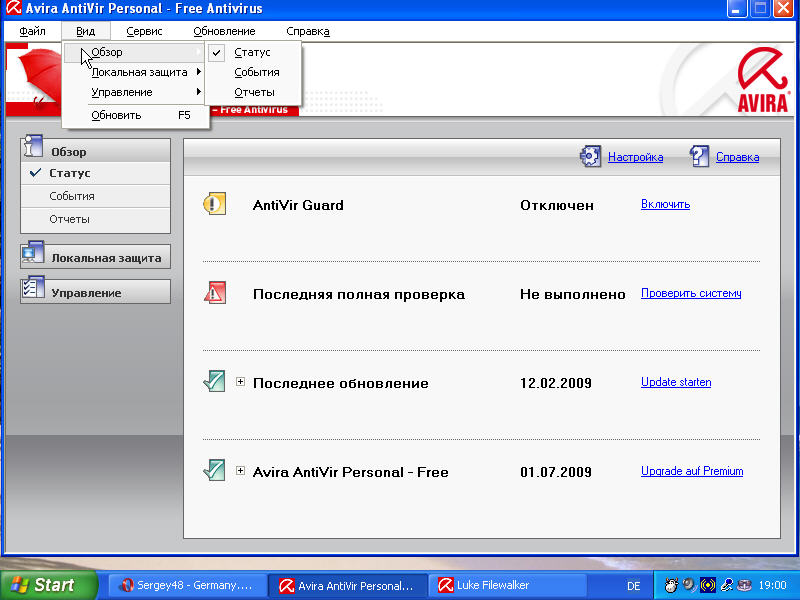Choose Отчеты in the Обзор submenu
The image size is (800, 600).
pos(253,92)
